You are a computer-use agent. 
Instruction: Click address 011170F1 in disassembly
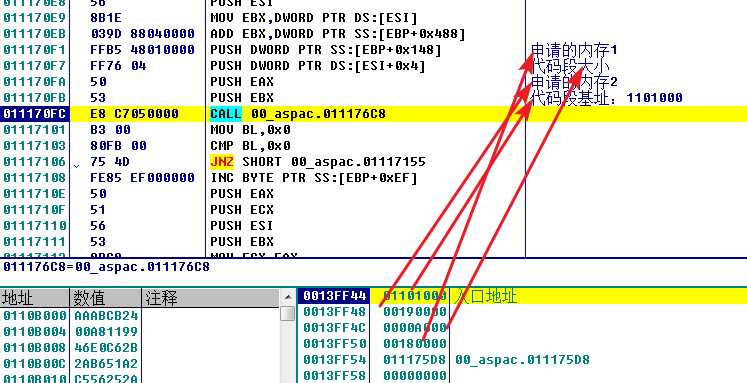click(x=34, y=50)
